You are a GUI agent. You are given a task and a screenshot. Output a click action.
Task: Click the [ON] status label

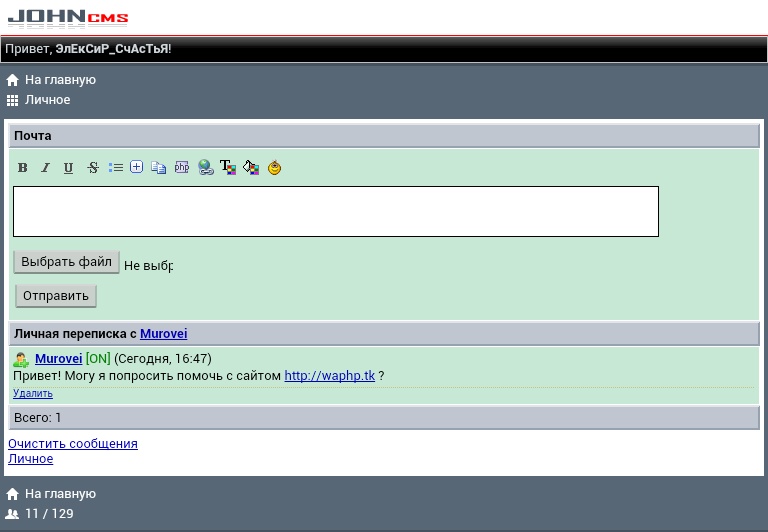[x=98, y=359]
